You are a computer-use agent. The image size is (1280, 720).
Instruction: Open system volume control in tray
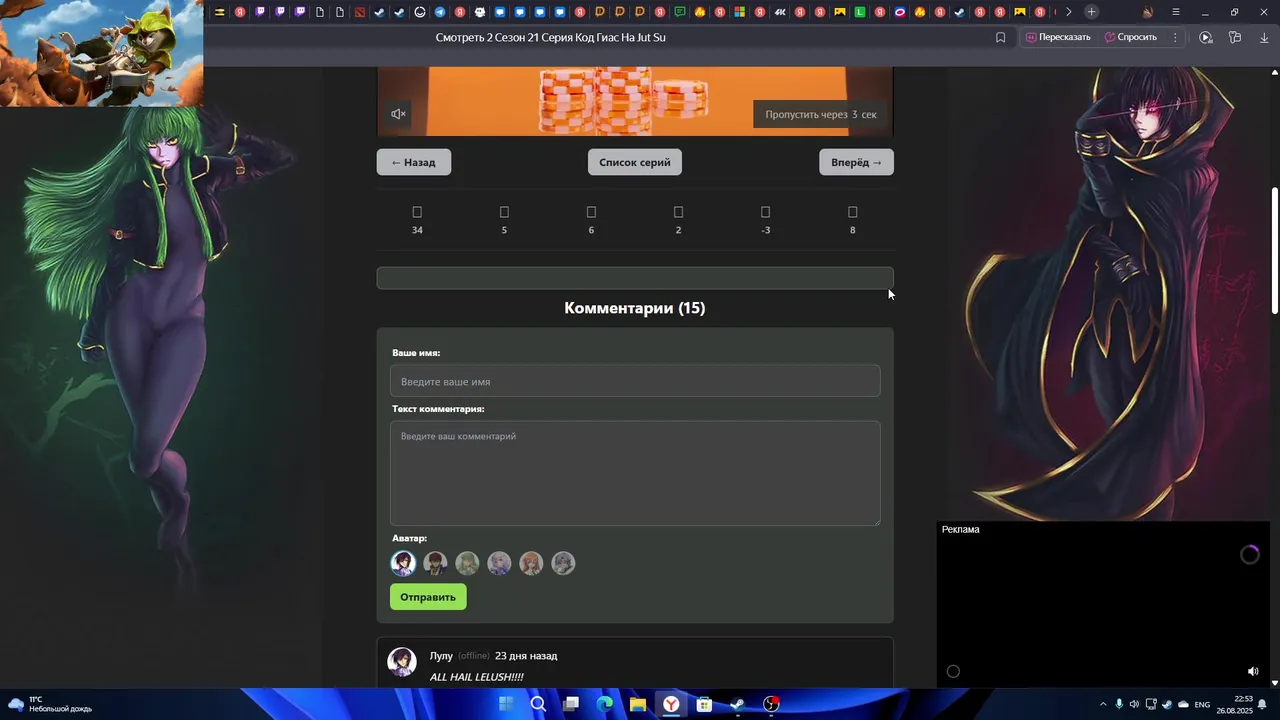[x=1134, y=704]
